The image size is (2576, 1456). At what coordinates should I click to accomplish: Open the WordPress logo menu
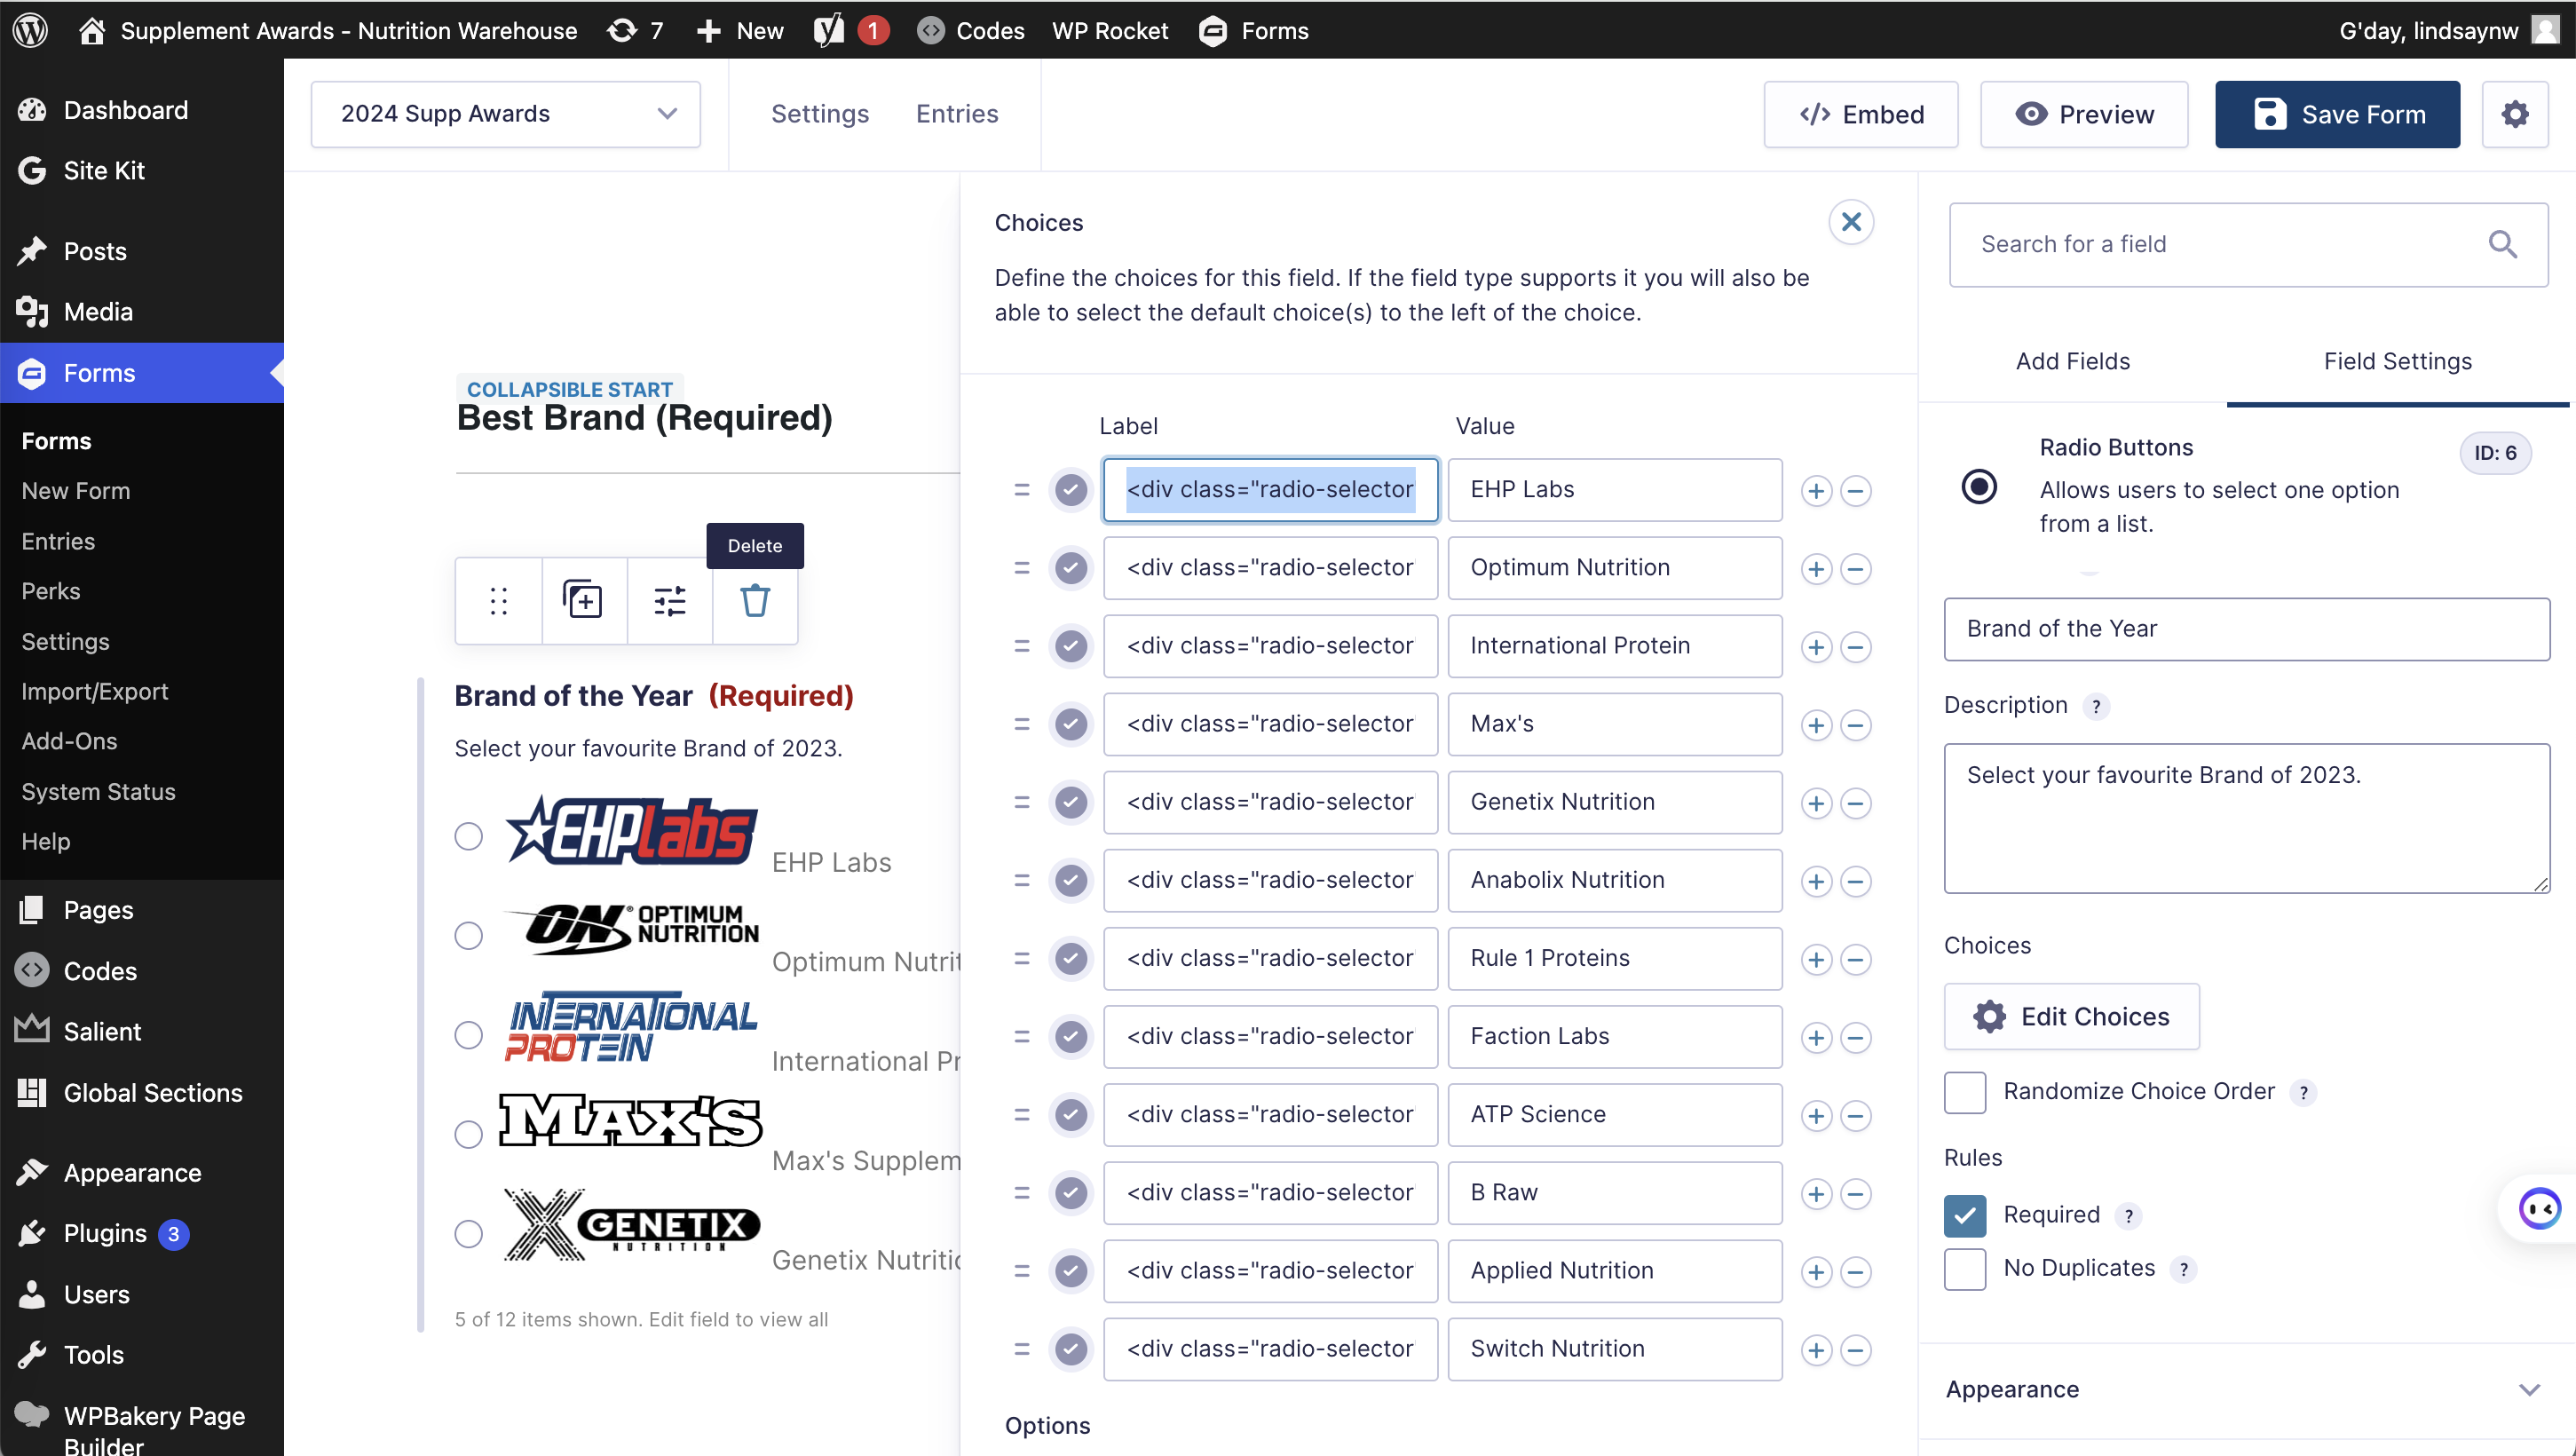30,30
